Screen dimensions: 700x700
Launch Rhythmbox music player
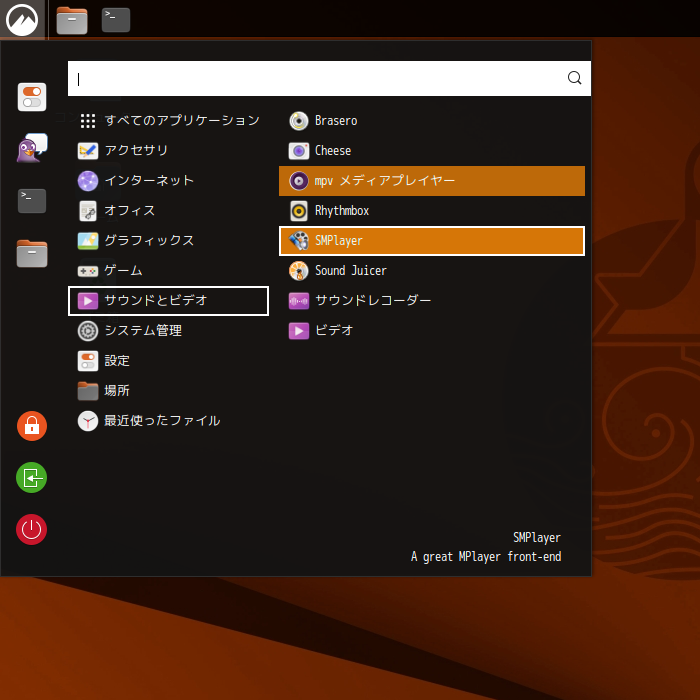tap(432, 211)
